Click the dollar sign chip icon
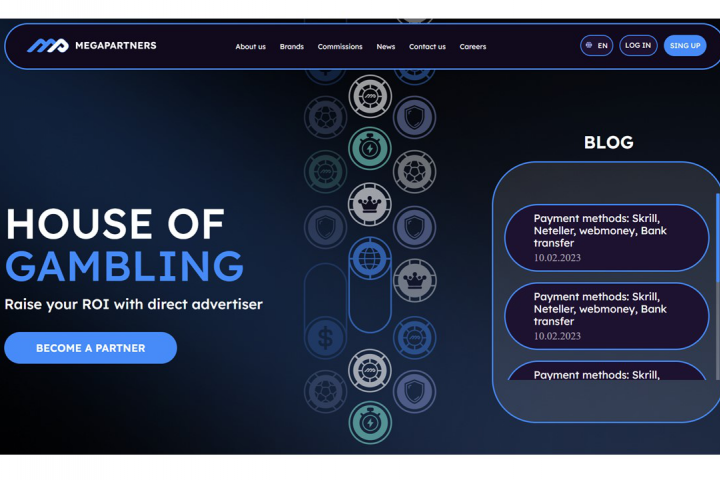The width and height of the screenshot is (720, 480). coord(326,338)
